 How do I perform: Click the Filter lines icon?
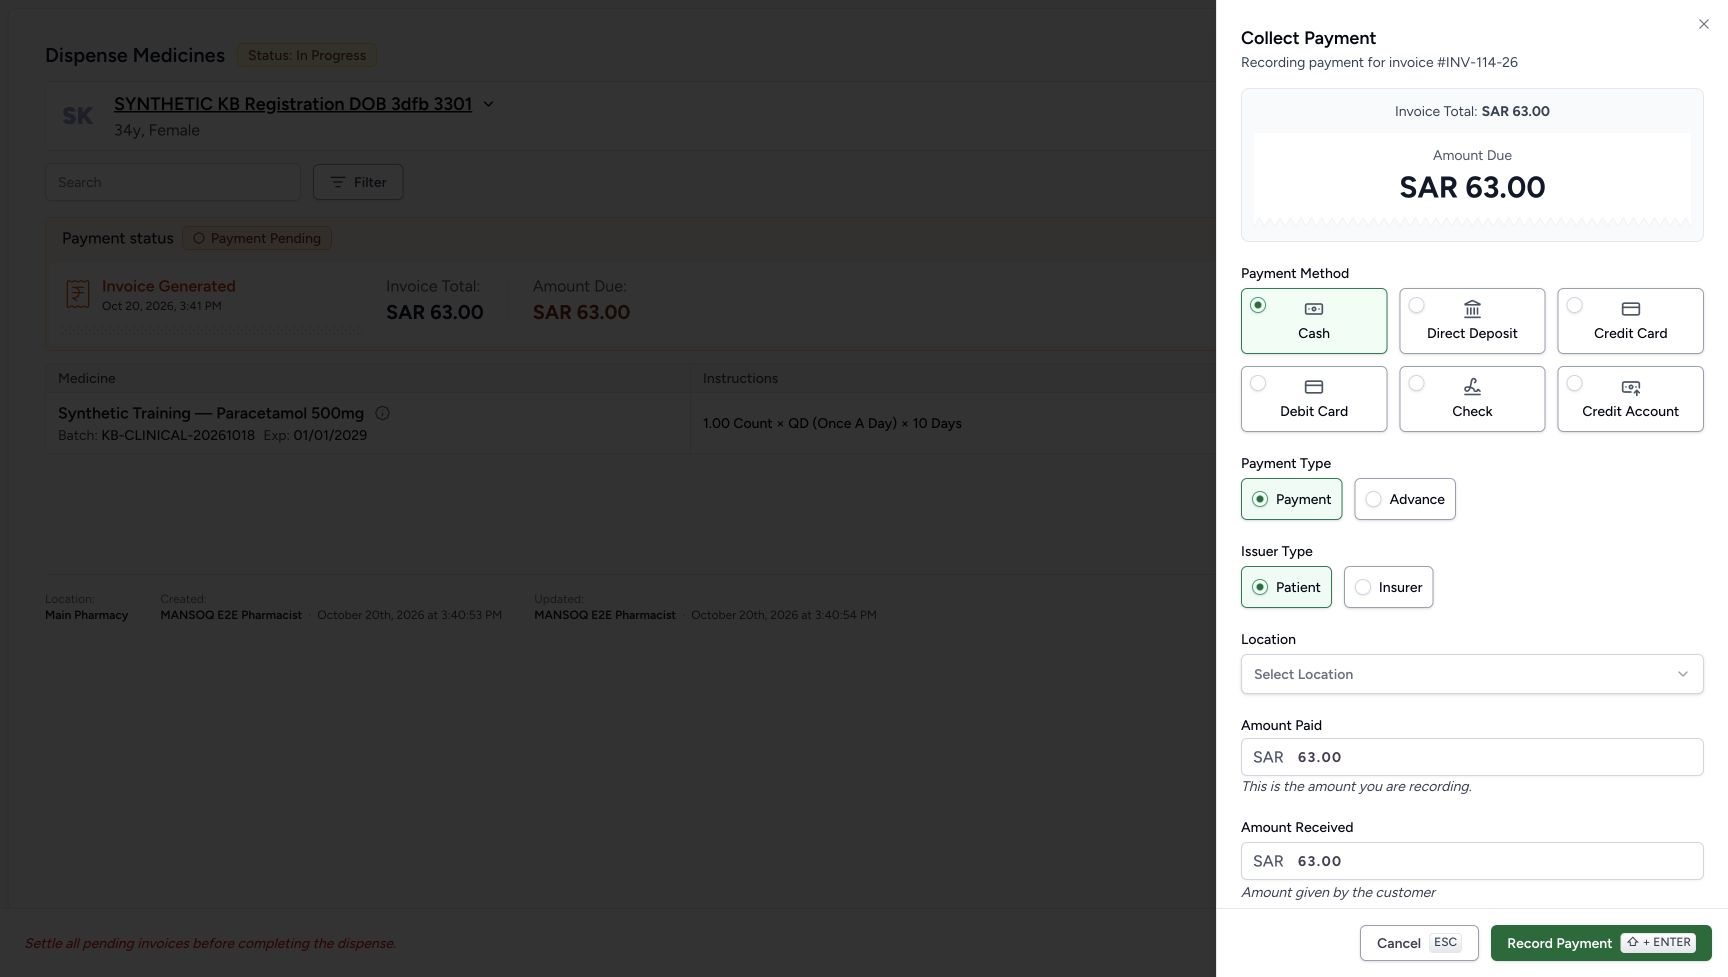pyautogui.click(x=338, y=182)
